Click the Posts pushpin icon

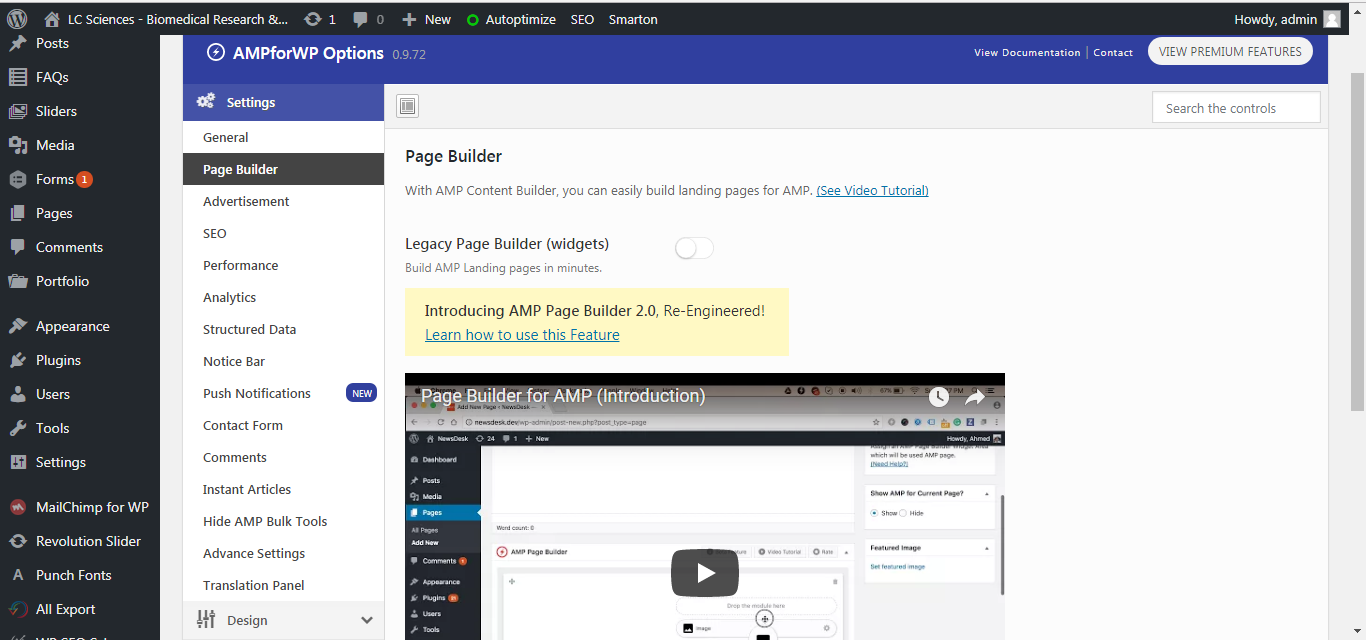point(18,43)
